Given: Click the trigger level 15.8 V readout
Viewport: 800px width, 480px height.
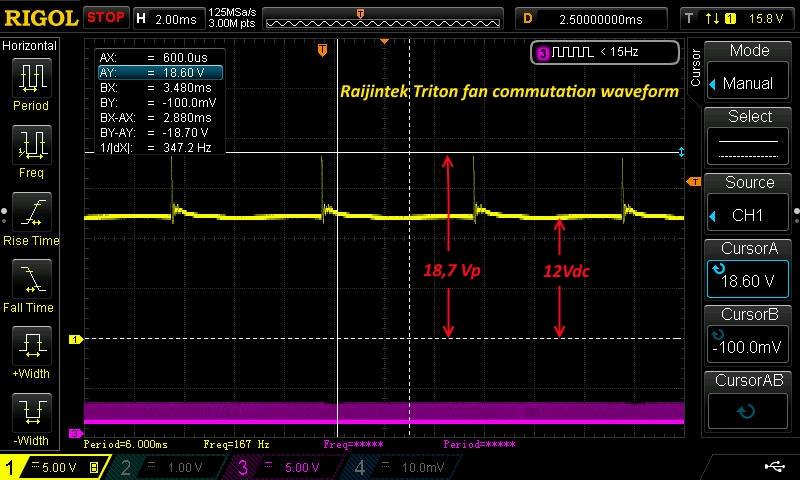Looking at the screenshot, I should tap(766, 19).
